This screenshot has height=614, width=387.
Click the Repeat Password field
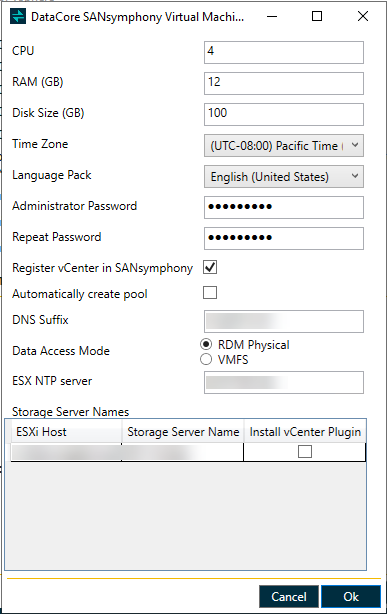click(x=284, y=238)
